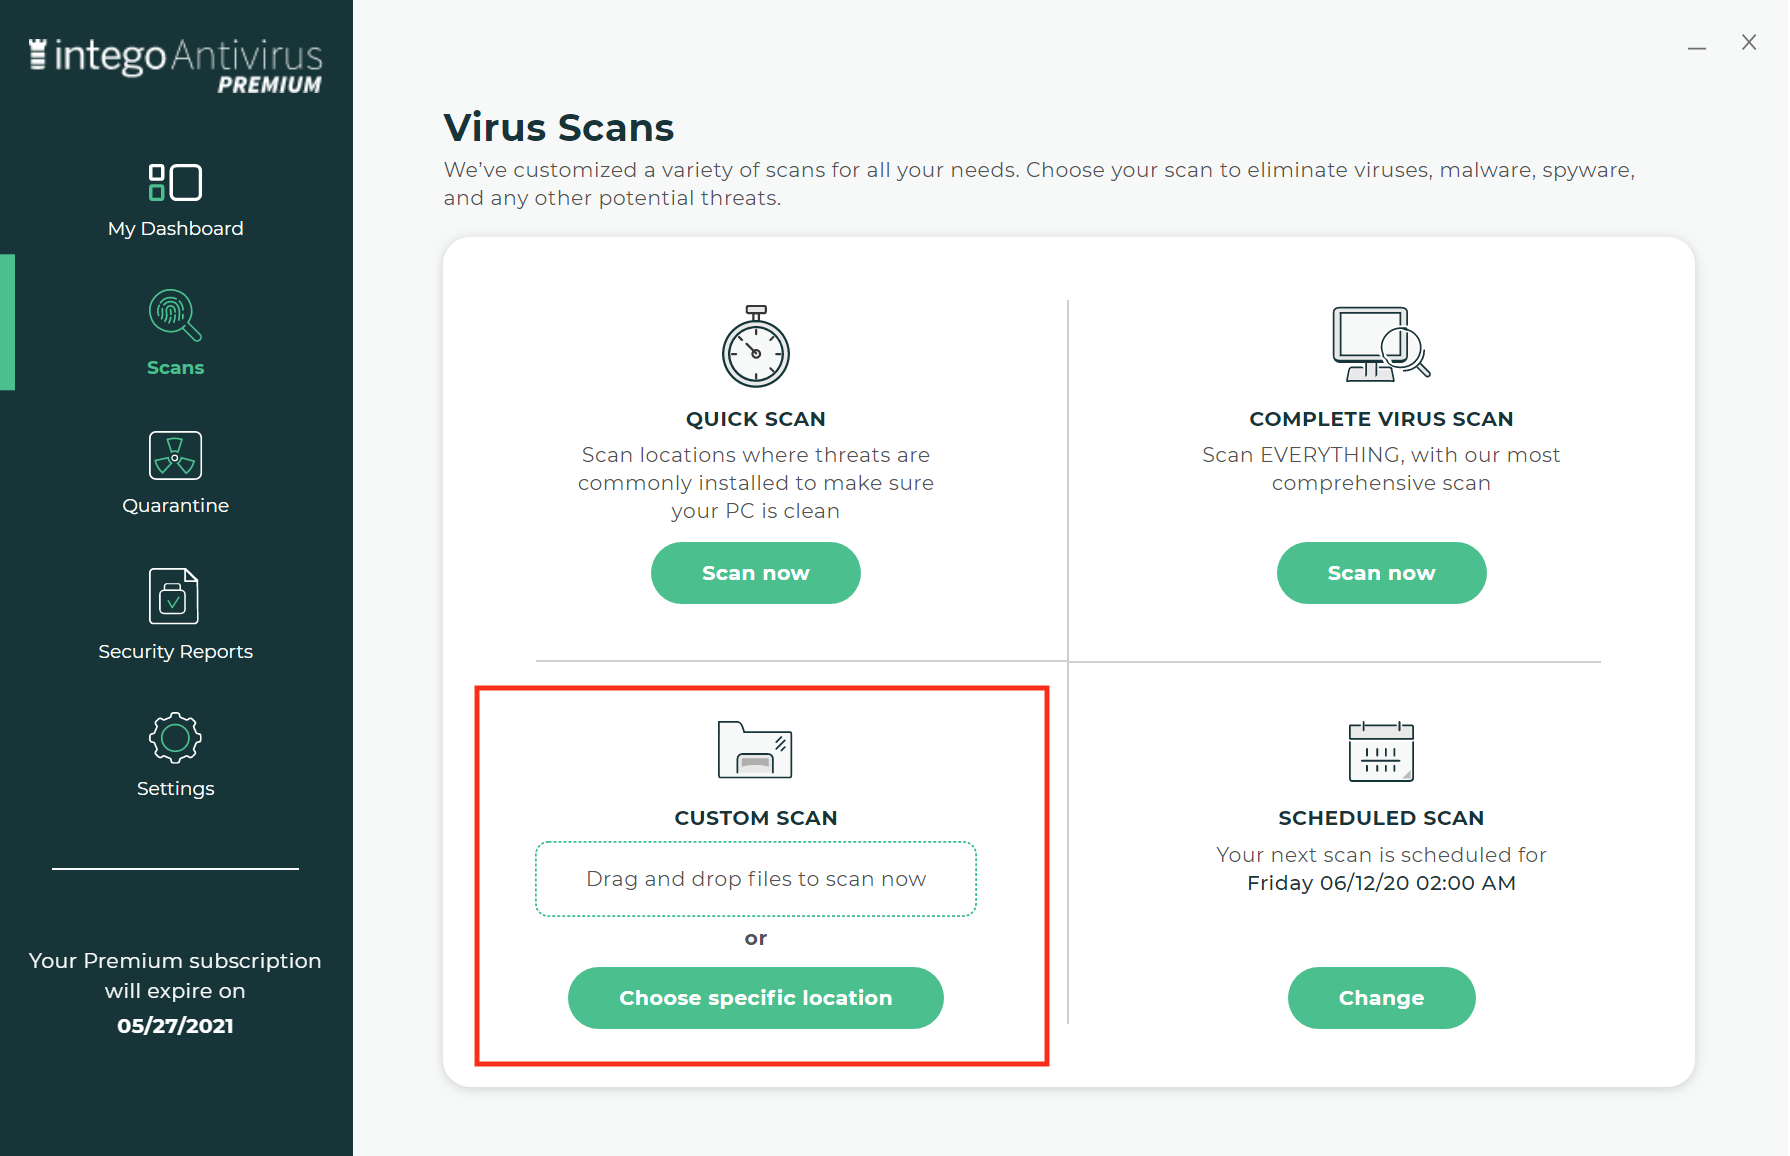Click the Quick Scan stopwatch icon
Screen dimensions: 1790x1156
[x=756, y=346]
